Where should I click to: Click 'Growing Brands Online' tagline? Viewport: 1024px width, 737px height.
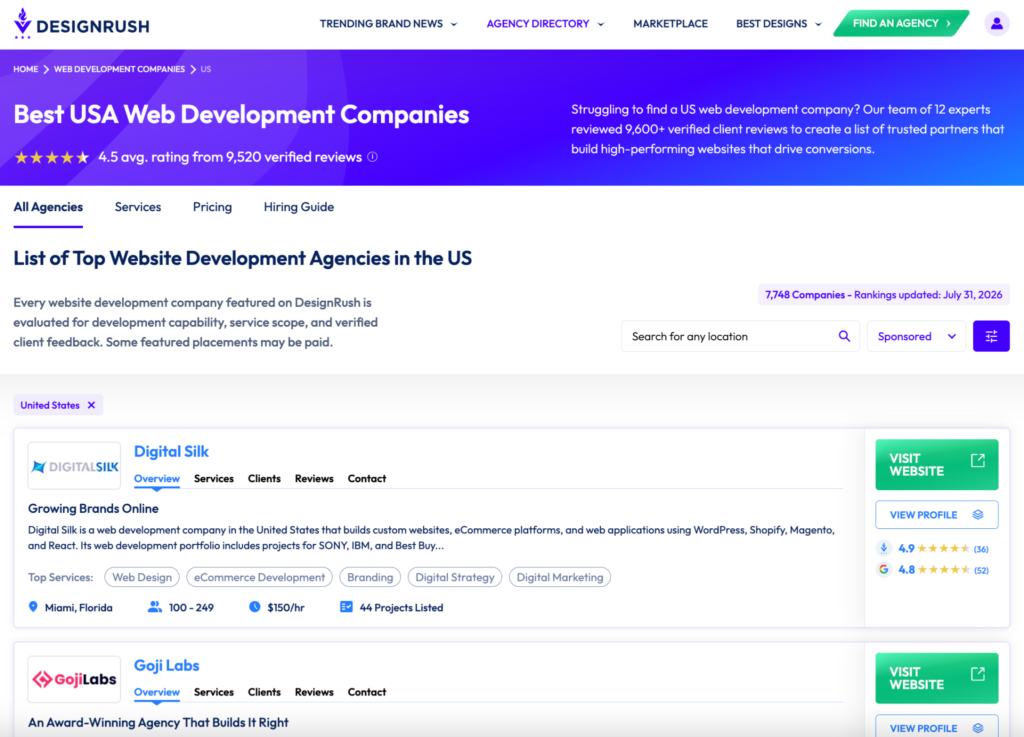pyautogui.click(x=93, y=509)
